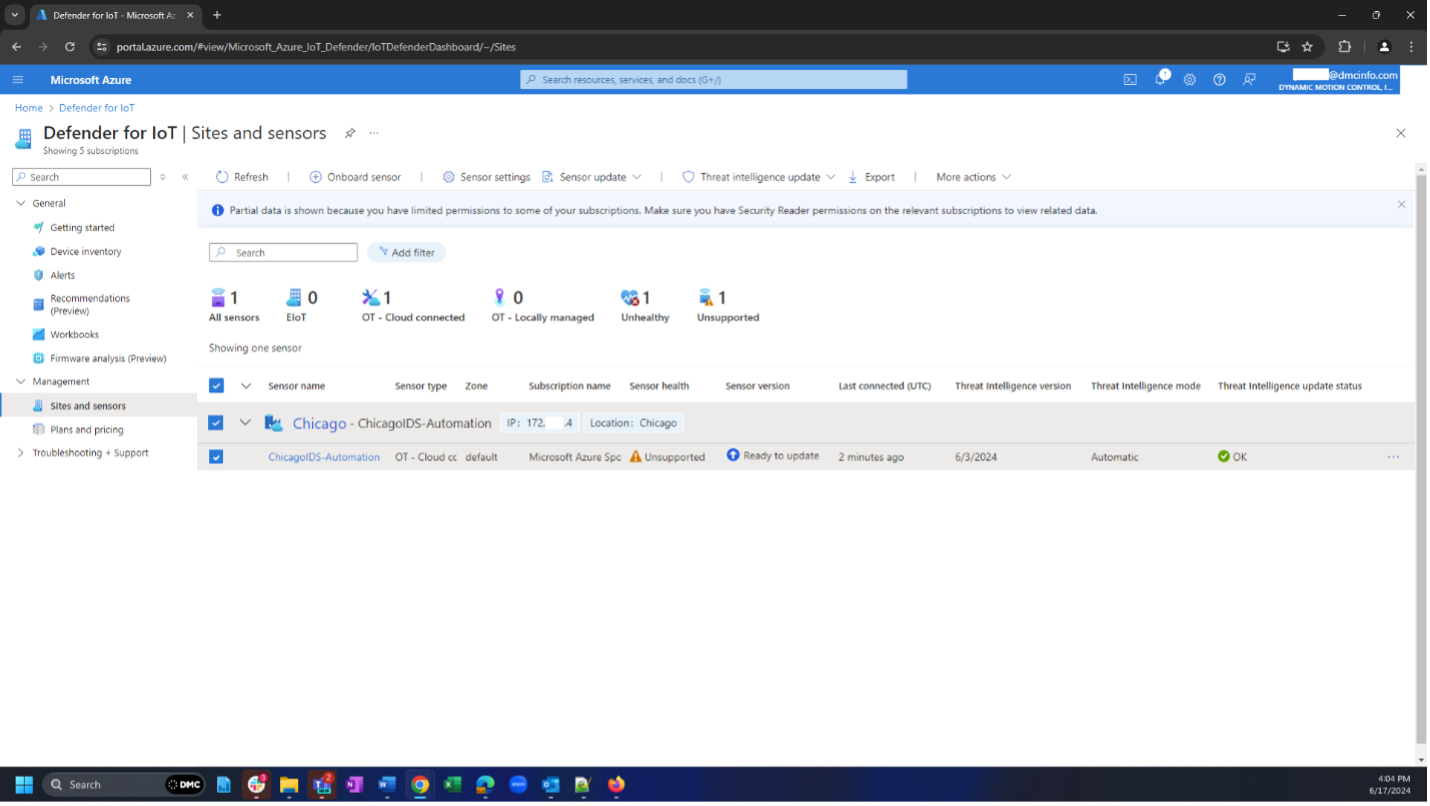Open Recommendations (Preview) in the sidebar

(x=90, y=304)
